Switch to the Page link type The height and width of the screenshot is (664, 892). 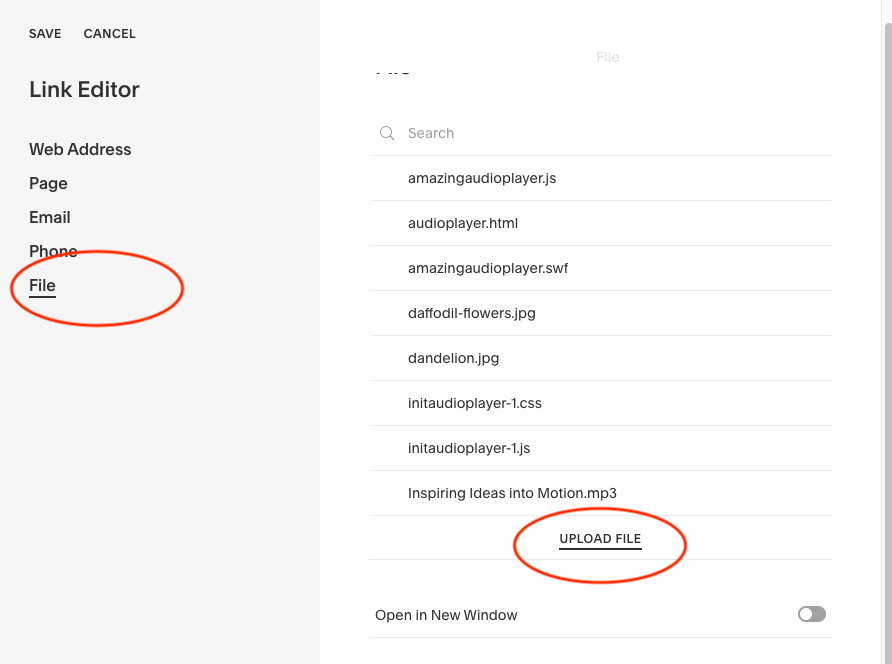point(48,183)
